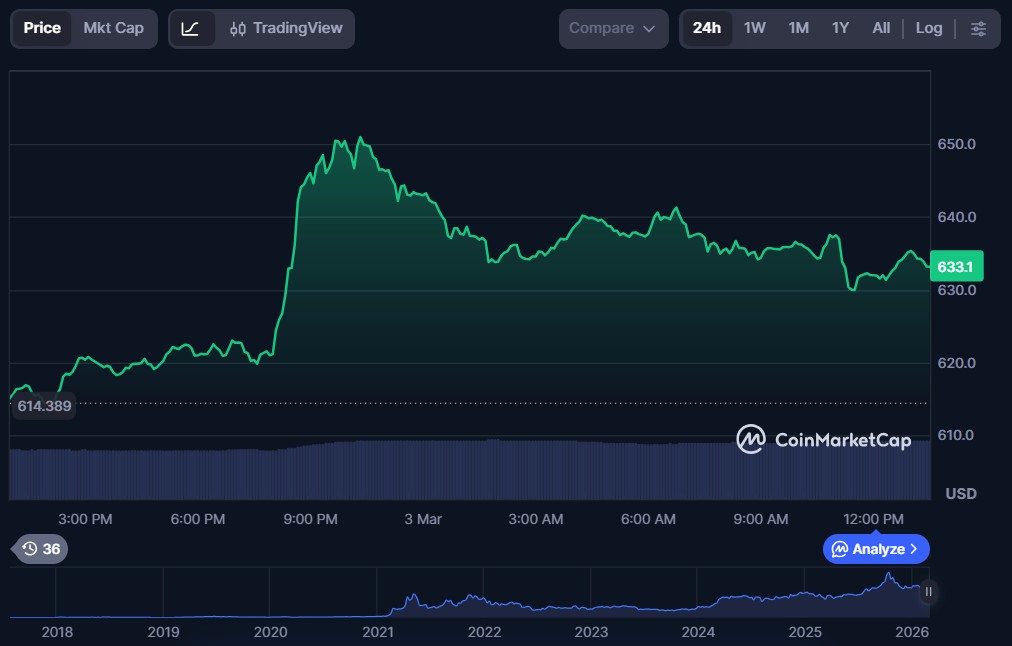Select the 24h time range

tap(706, 29)
